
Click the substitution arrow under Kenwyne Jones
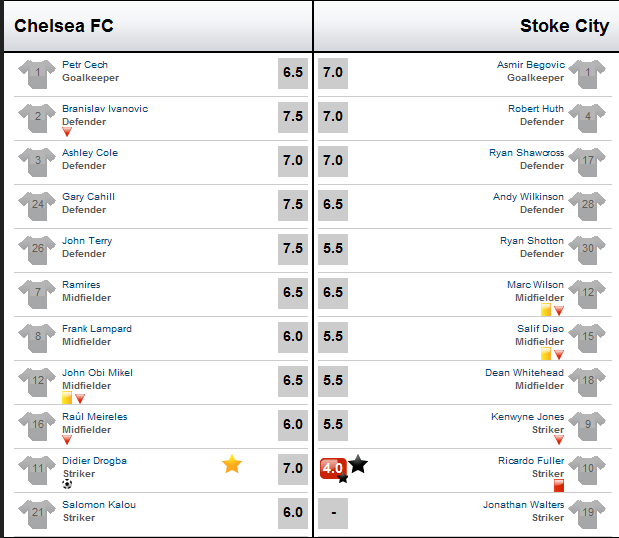559,440
